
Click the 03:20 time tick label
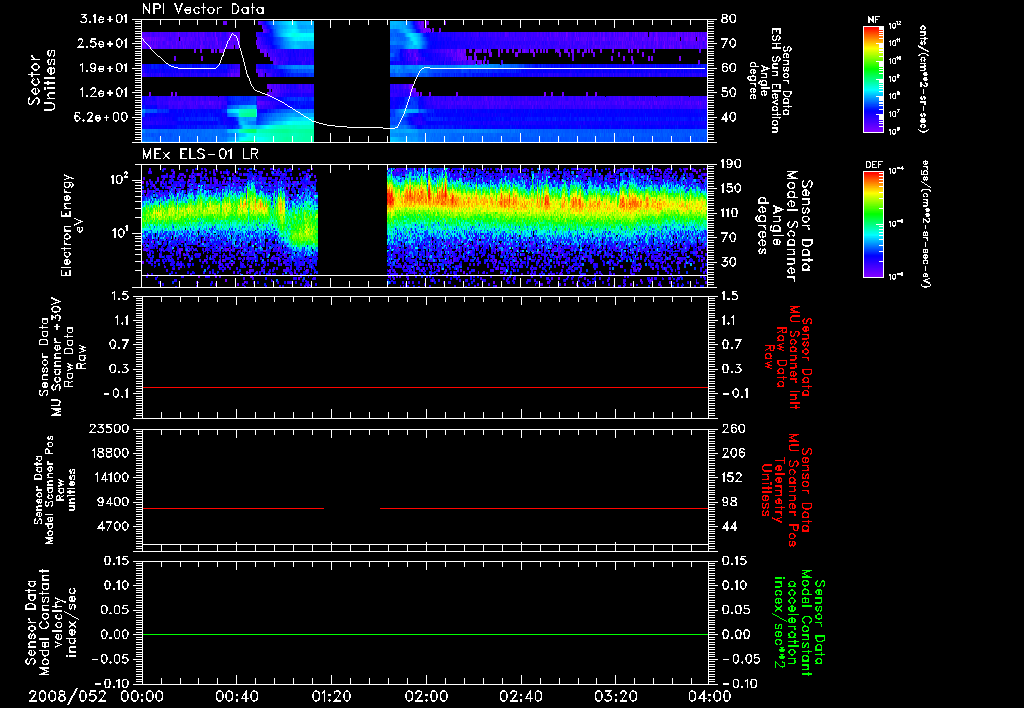coord(615,696)
